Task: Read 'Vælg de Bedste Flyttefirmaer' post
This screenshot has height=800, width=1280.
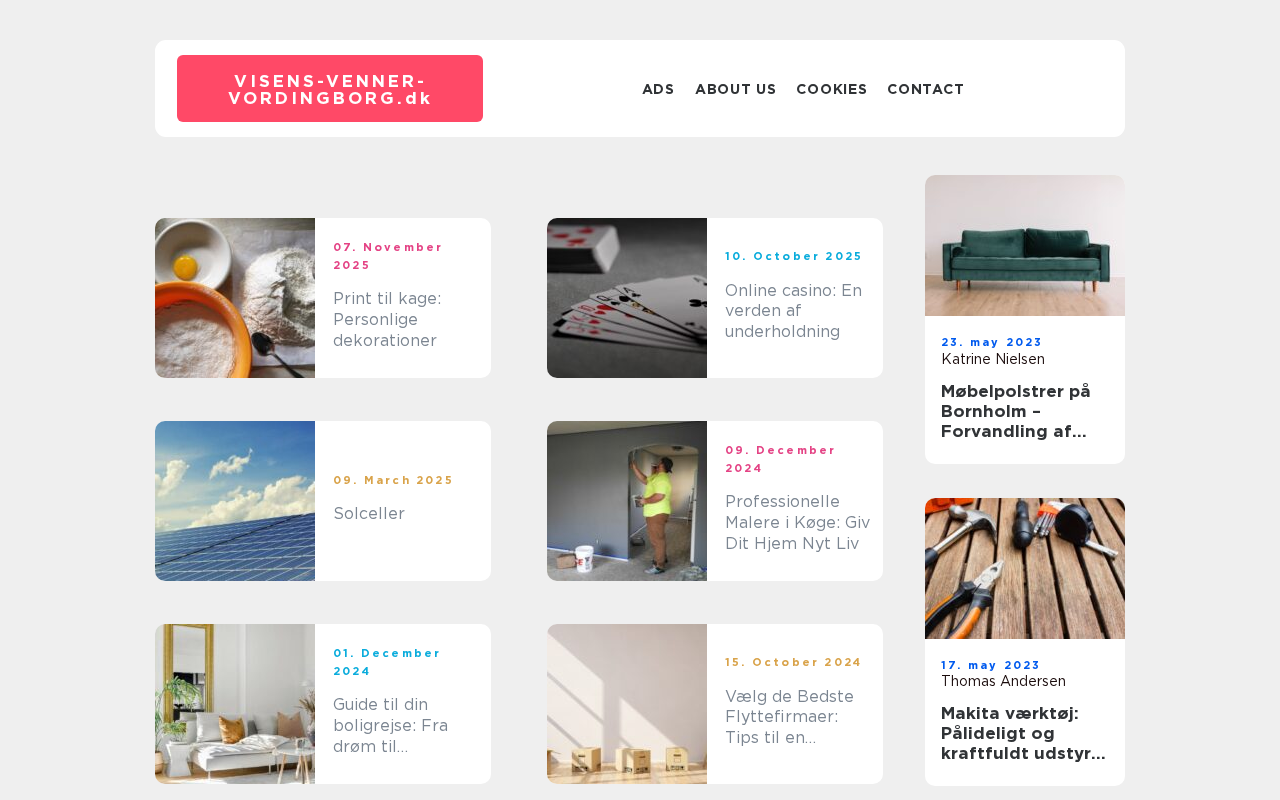Action: (x=790, y=717)
